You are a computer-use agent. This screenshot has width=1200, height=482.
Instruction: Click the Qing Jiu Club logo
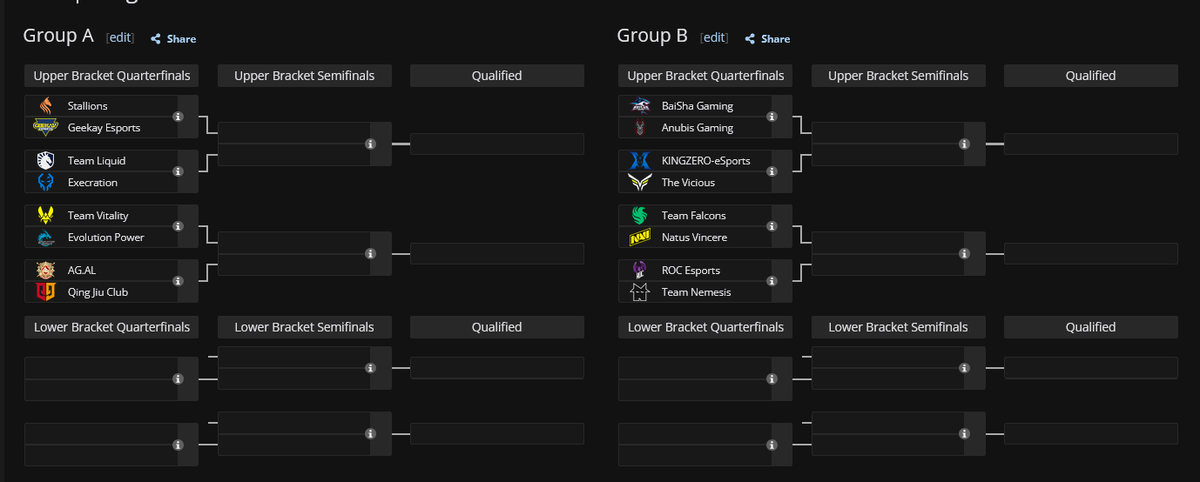click(45, 293)
